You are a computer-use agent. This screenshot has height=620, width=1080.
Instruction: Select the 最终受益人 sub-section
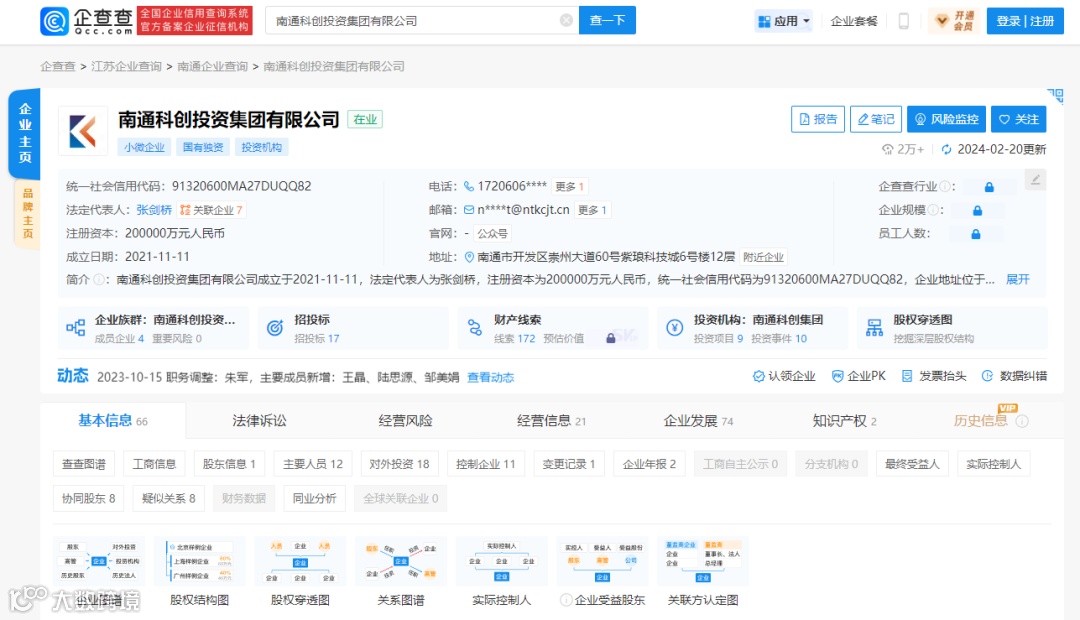(912, 464)
